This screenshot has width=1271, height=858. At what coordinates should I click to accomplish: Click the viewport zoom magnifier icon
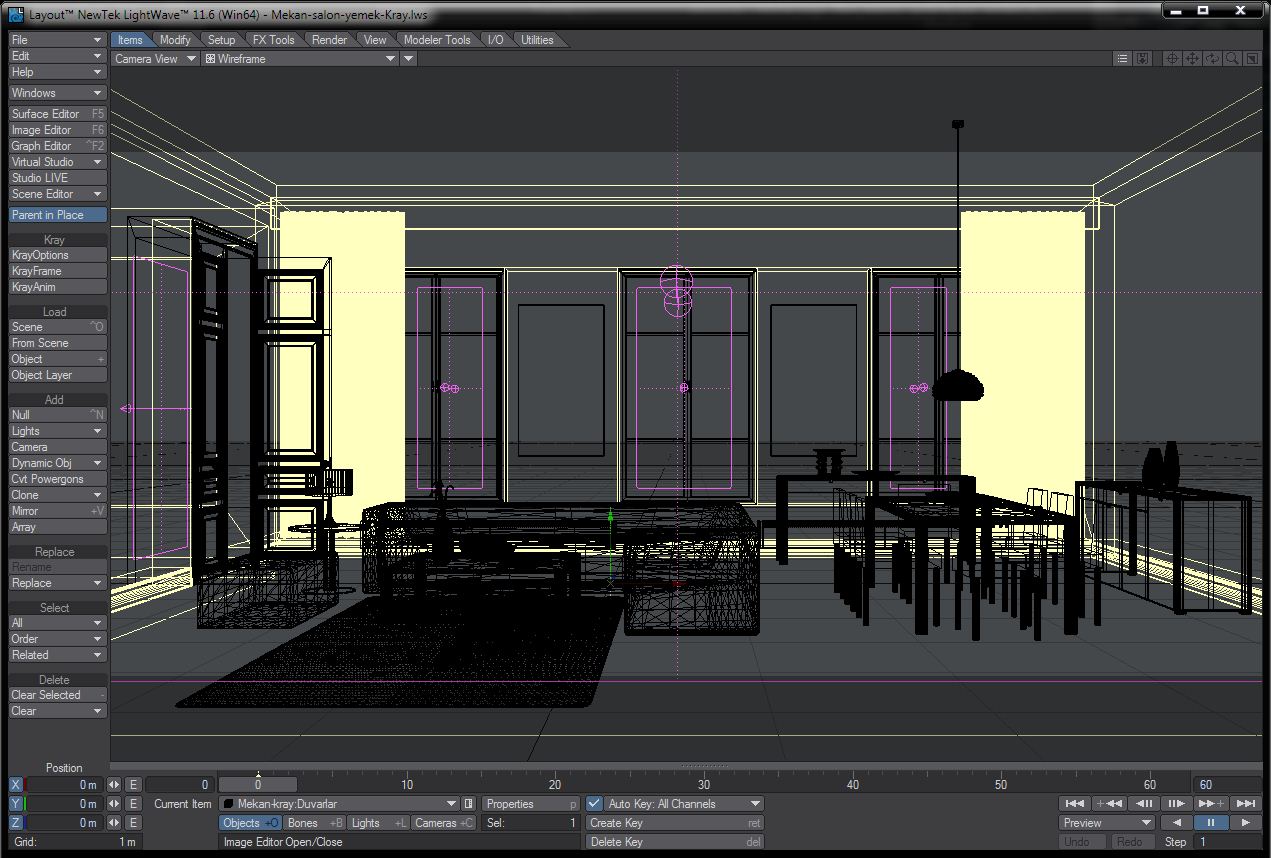click(x=1233, y=59)
